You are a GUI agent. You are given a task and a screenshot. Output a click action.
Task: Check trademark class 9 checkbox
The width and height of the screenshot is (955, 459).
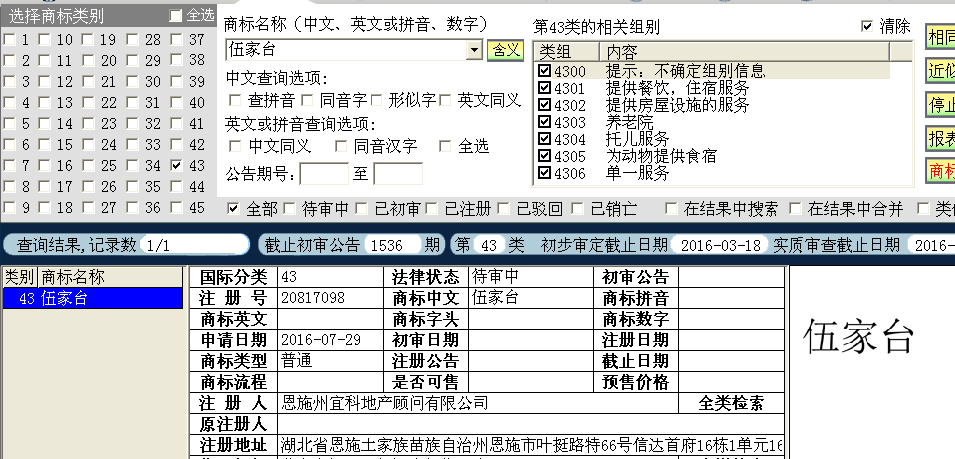click(9, 208)
